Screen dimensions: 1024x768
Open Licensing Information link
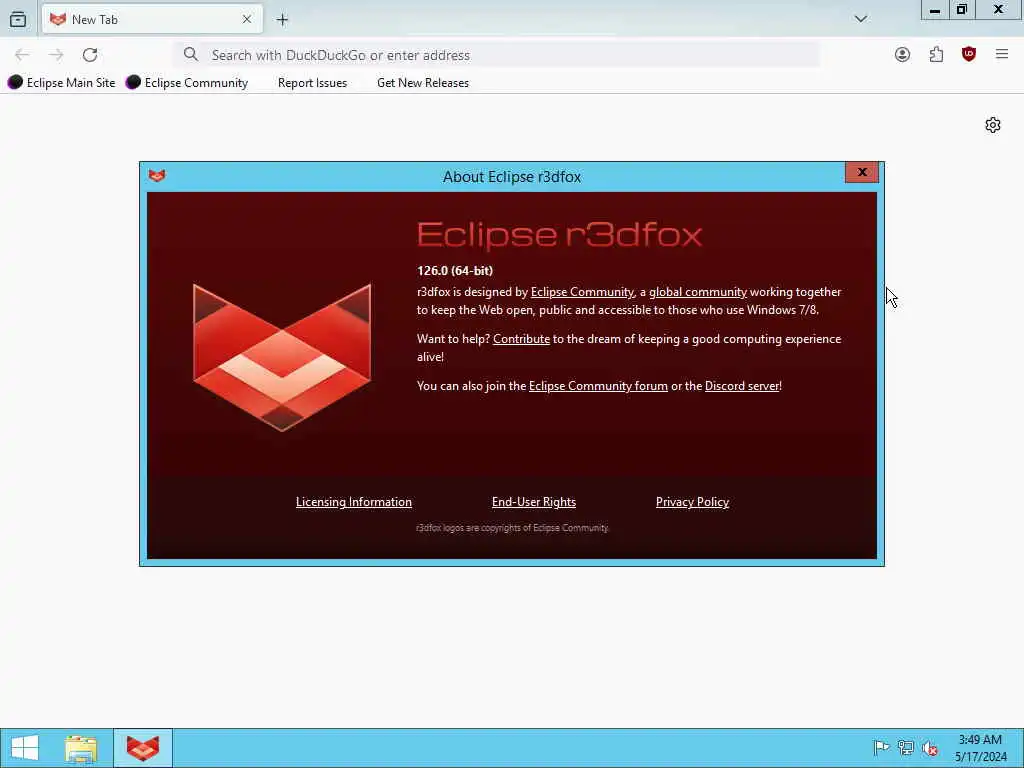pos(354,502)
